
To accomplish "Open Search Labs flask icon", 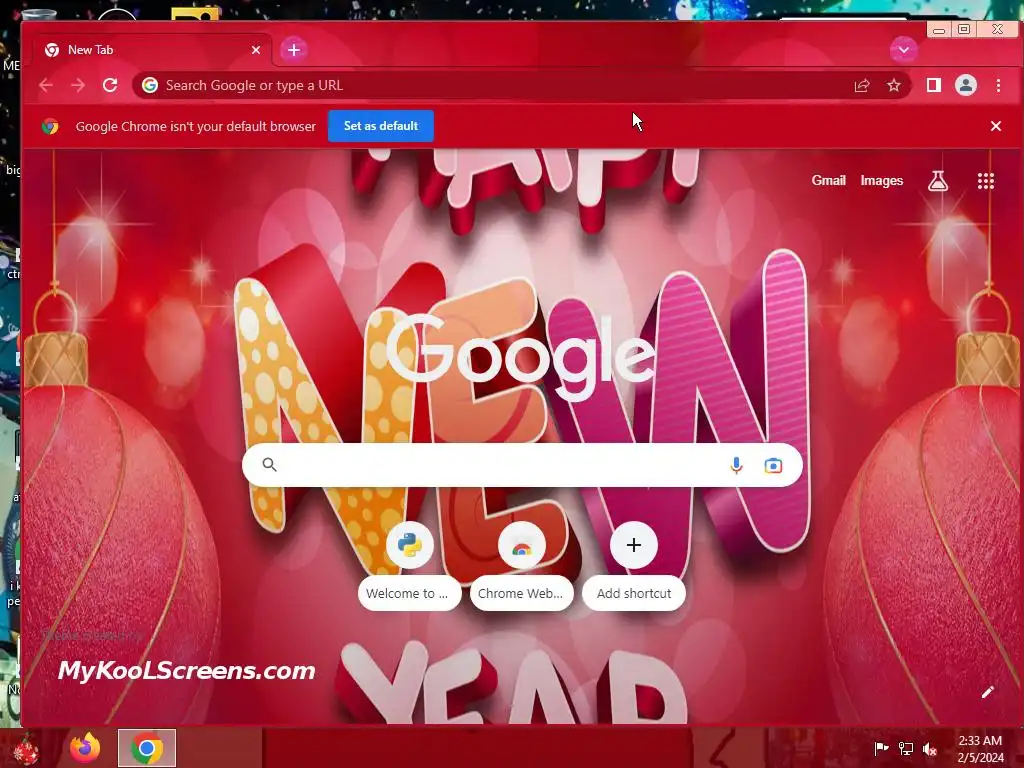I will tap(938, 181).
